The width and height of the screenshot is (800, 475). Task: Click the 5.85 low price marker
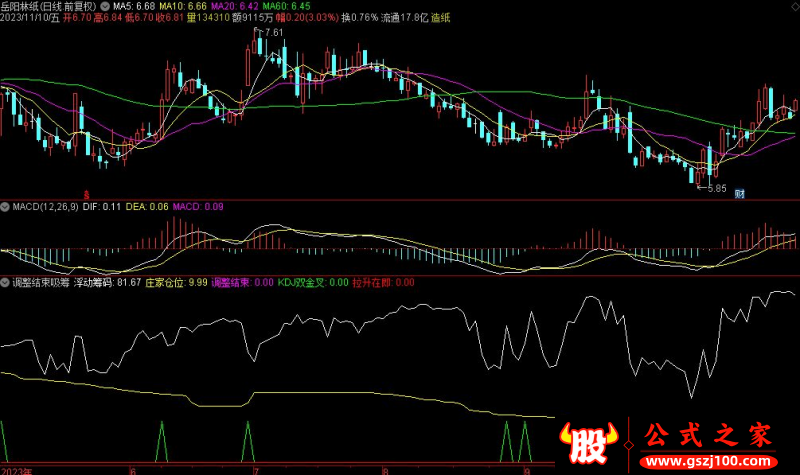[x=711, y=187]
